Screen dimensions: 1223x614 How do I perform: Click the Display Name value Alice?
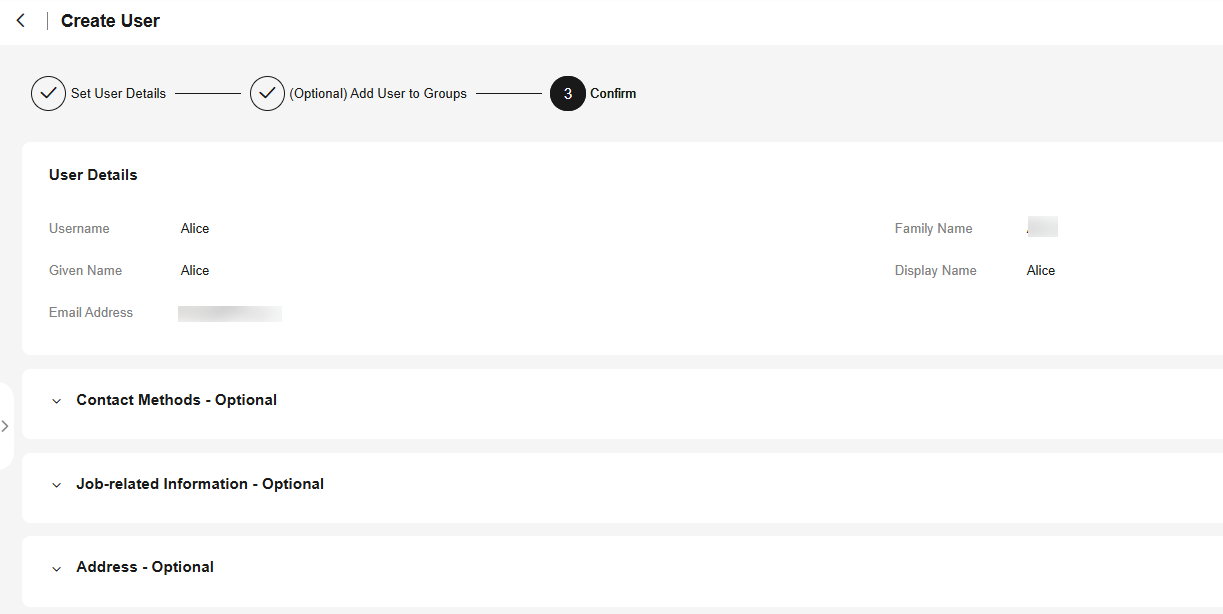[x=1041, y=271]
